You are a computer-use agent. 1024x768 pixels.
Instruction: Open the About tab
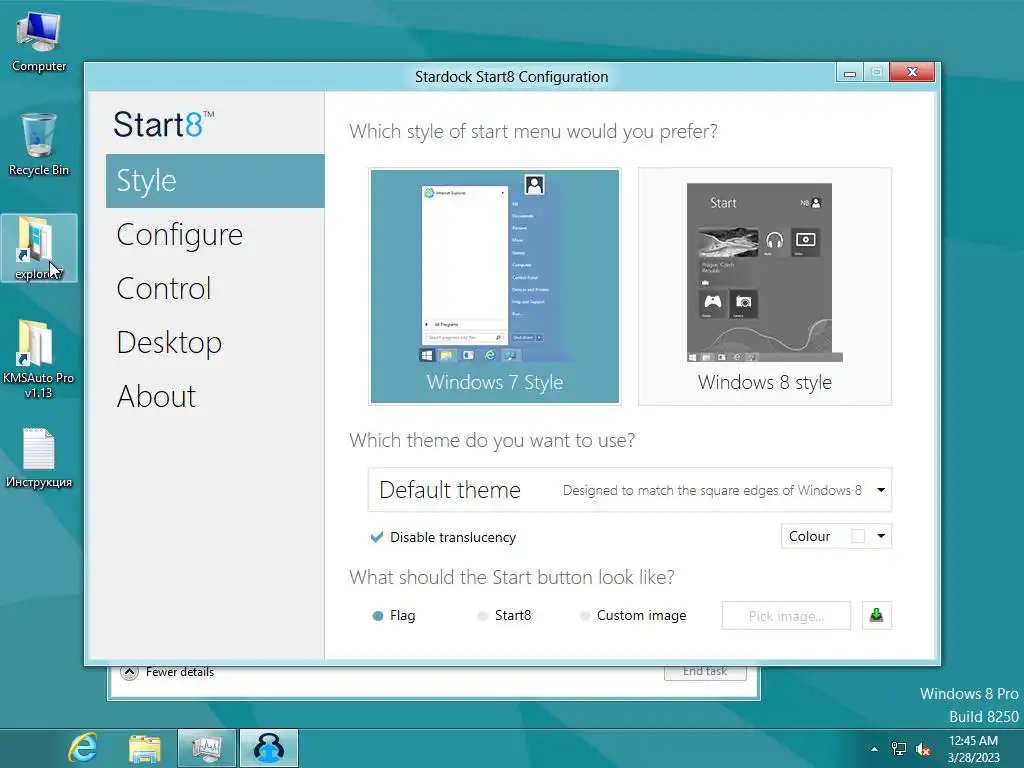pos(215,396)
